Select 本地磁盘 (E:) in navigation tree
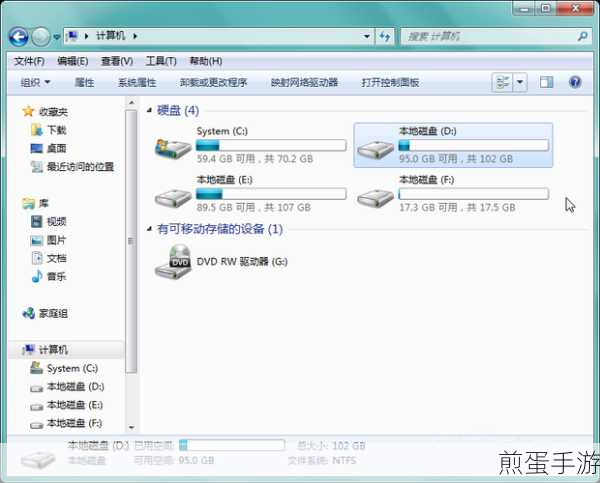The width and height of the screenshot is (600, 483). point(66,405)
